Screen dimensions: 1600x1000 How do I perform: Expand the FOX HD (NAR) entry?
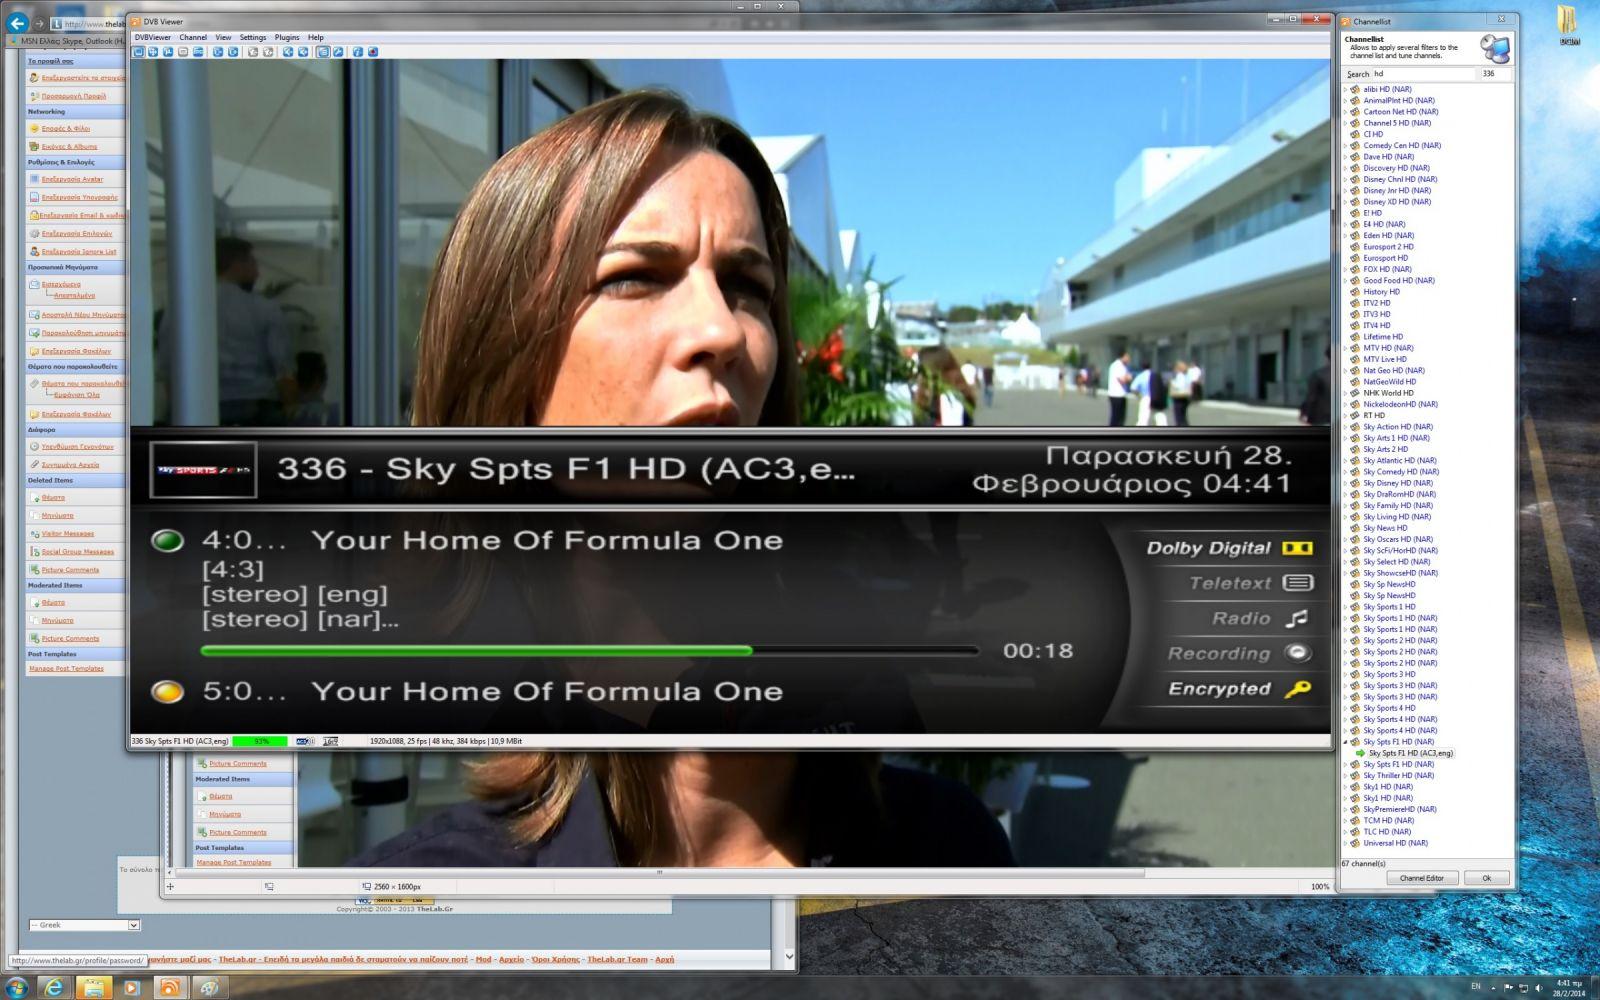[x=1345, y=269]
